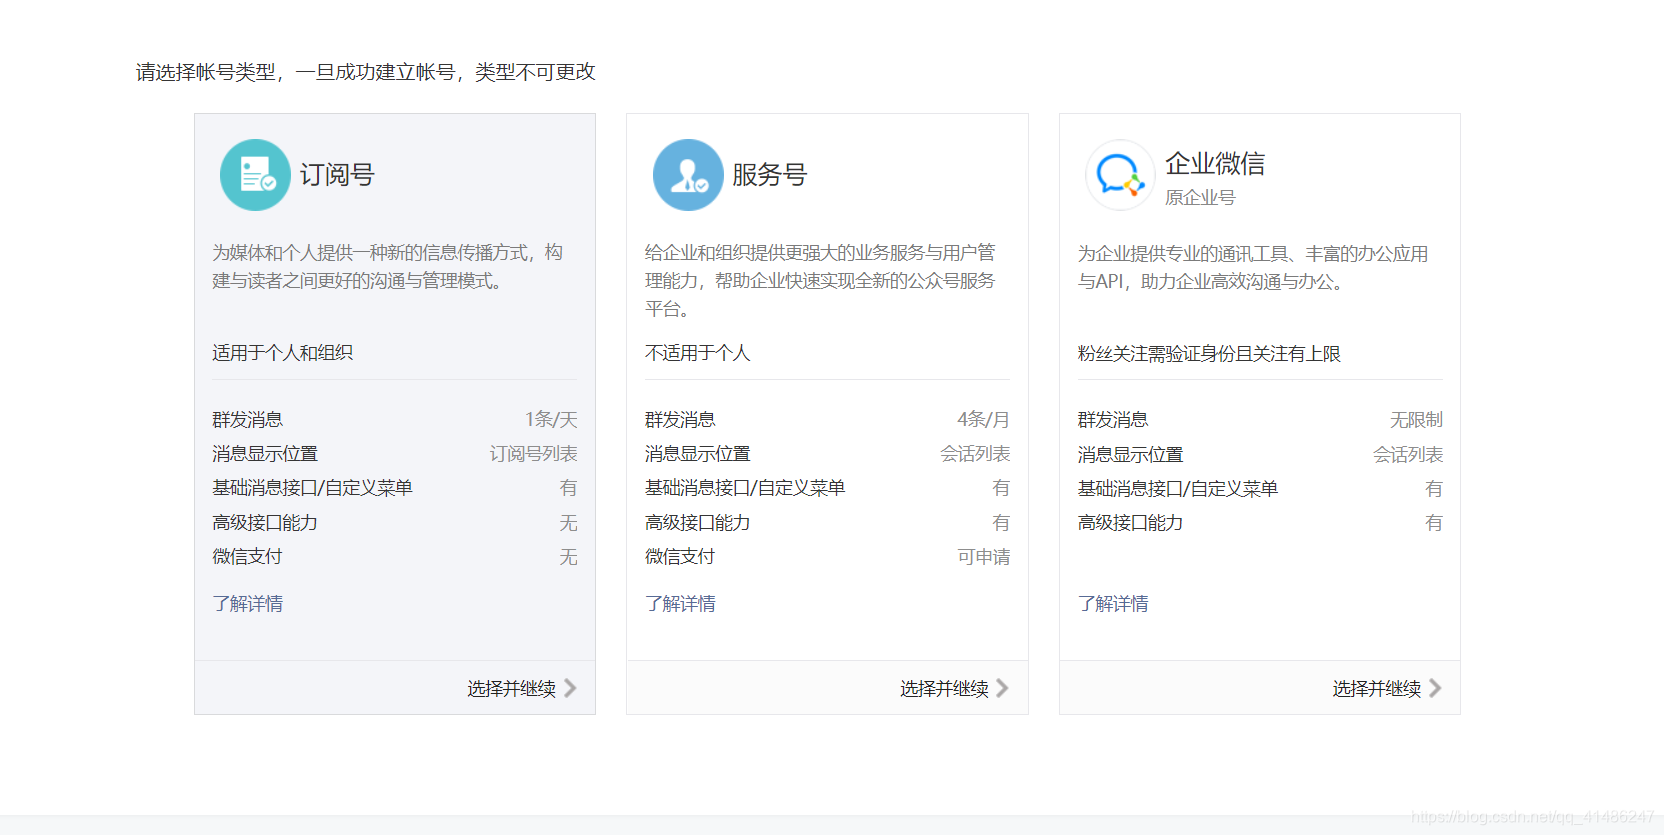This screenshot has height=835, width=1664.
Task: Click the 1条/天 value
Action: [x=551, y=420]
